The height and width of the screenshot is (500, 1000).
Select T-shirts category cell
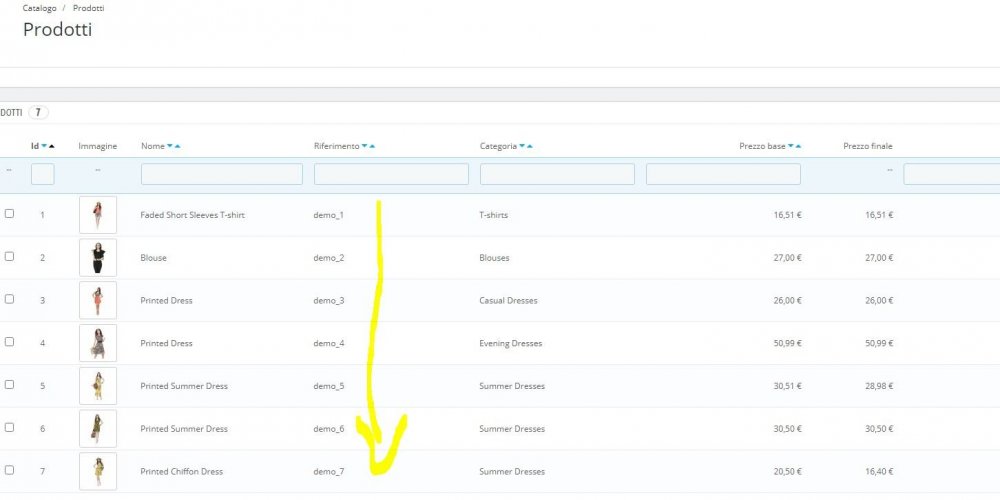tap(494, 216)
